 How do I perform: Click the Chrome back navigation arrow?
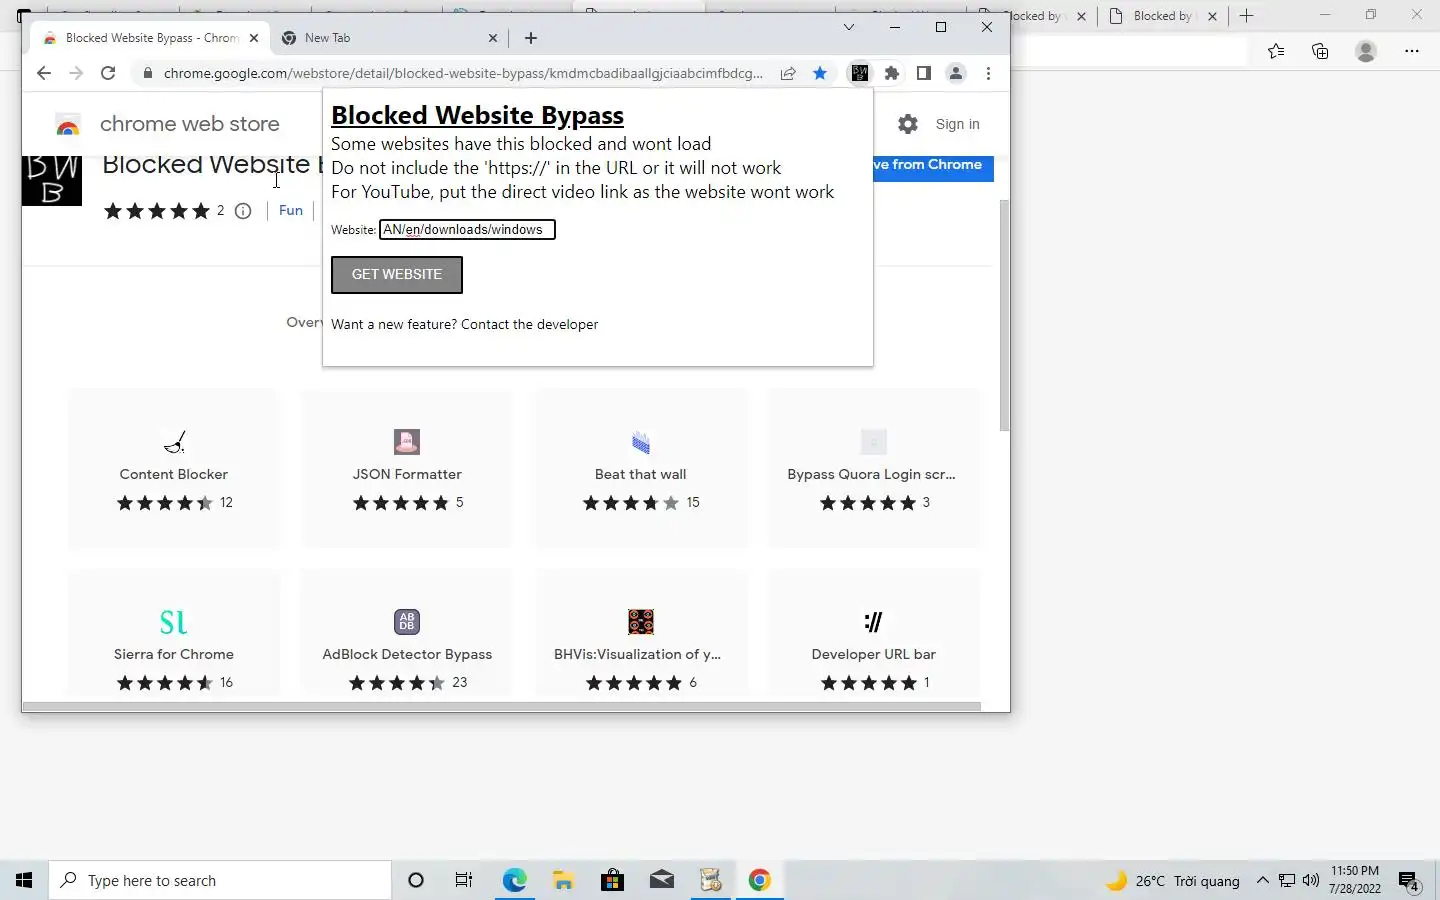coord(43,73)
